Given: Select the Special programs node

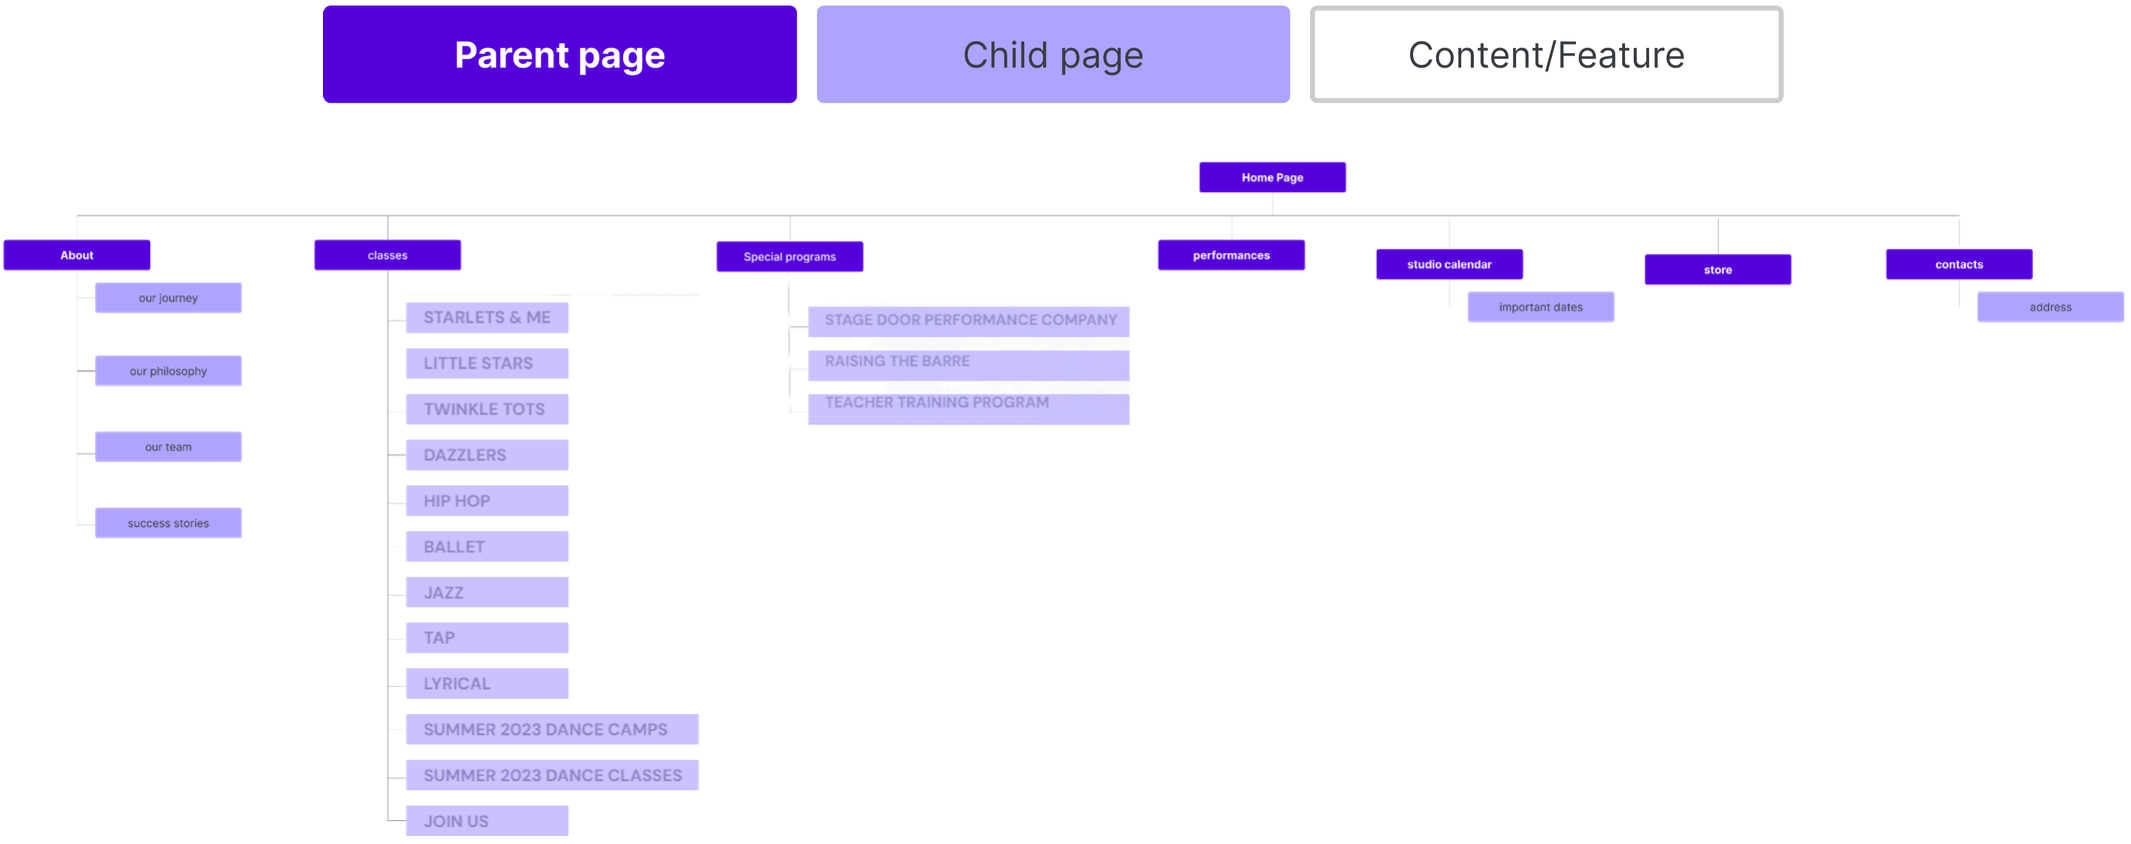Looking at the screenshot, I should [789, 256].
